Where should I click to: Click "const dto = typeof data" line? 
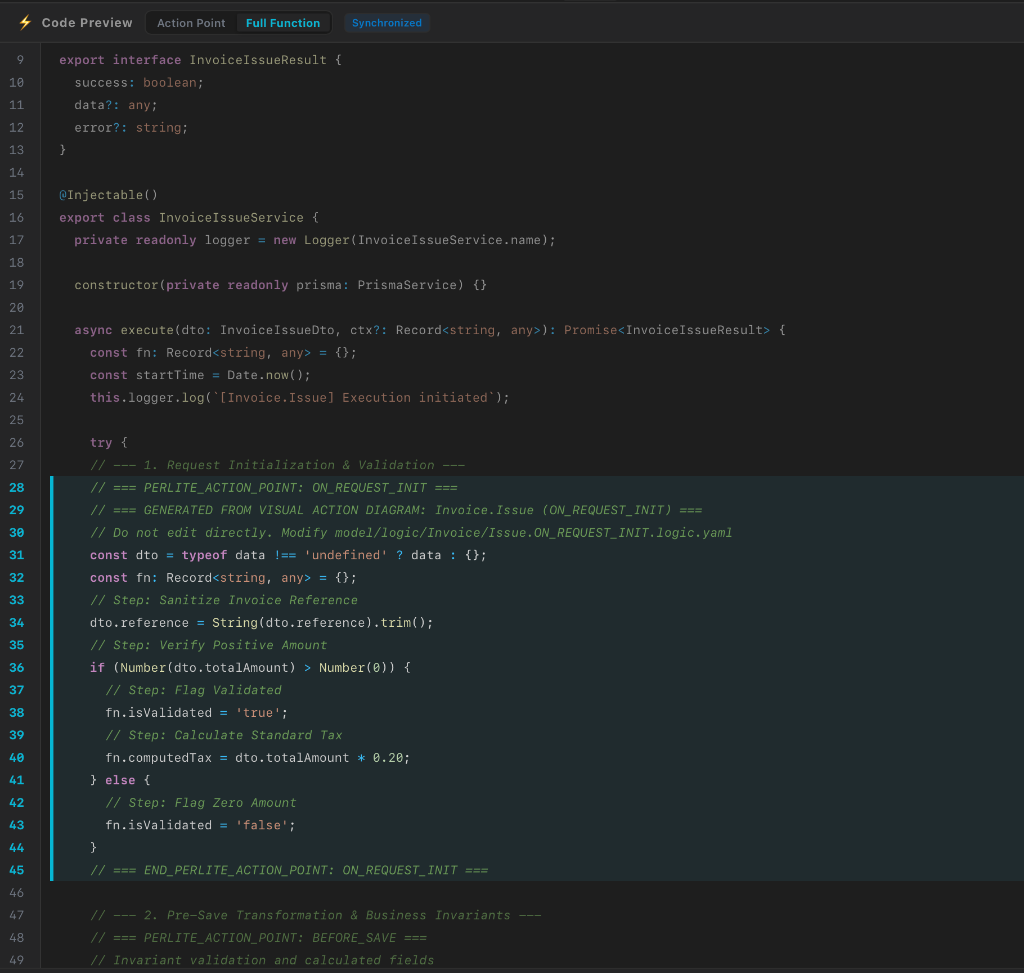tap(288, 555)
